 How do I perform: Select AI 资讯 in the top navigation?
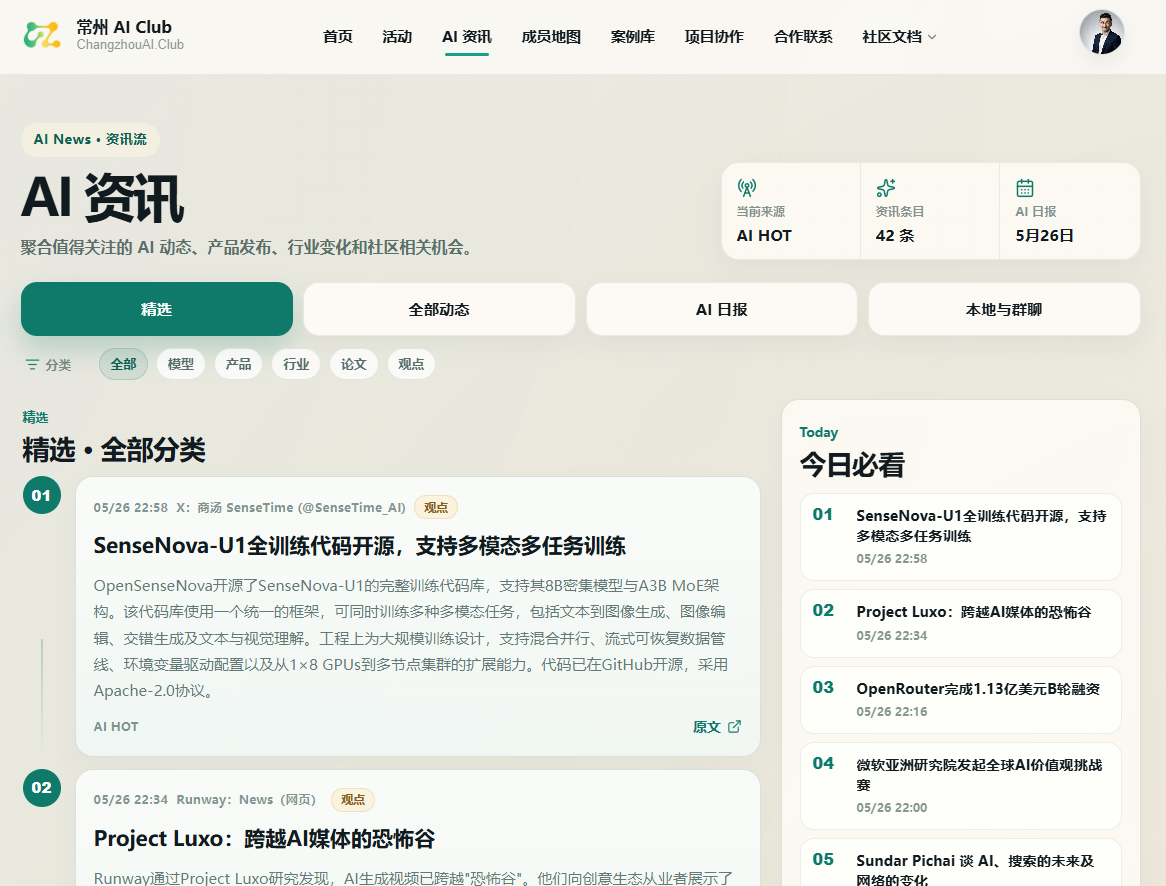tap(467, 36)
